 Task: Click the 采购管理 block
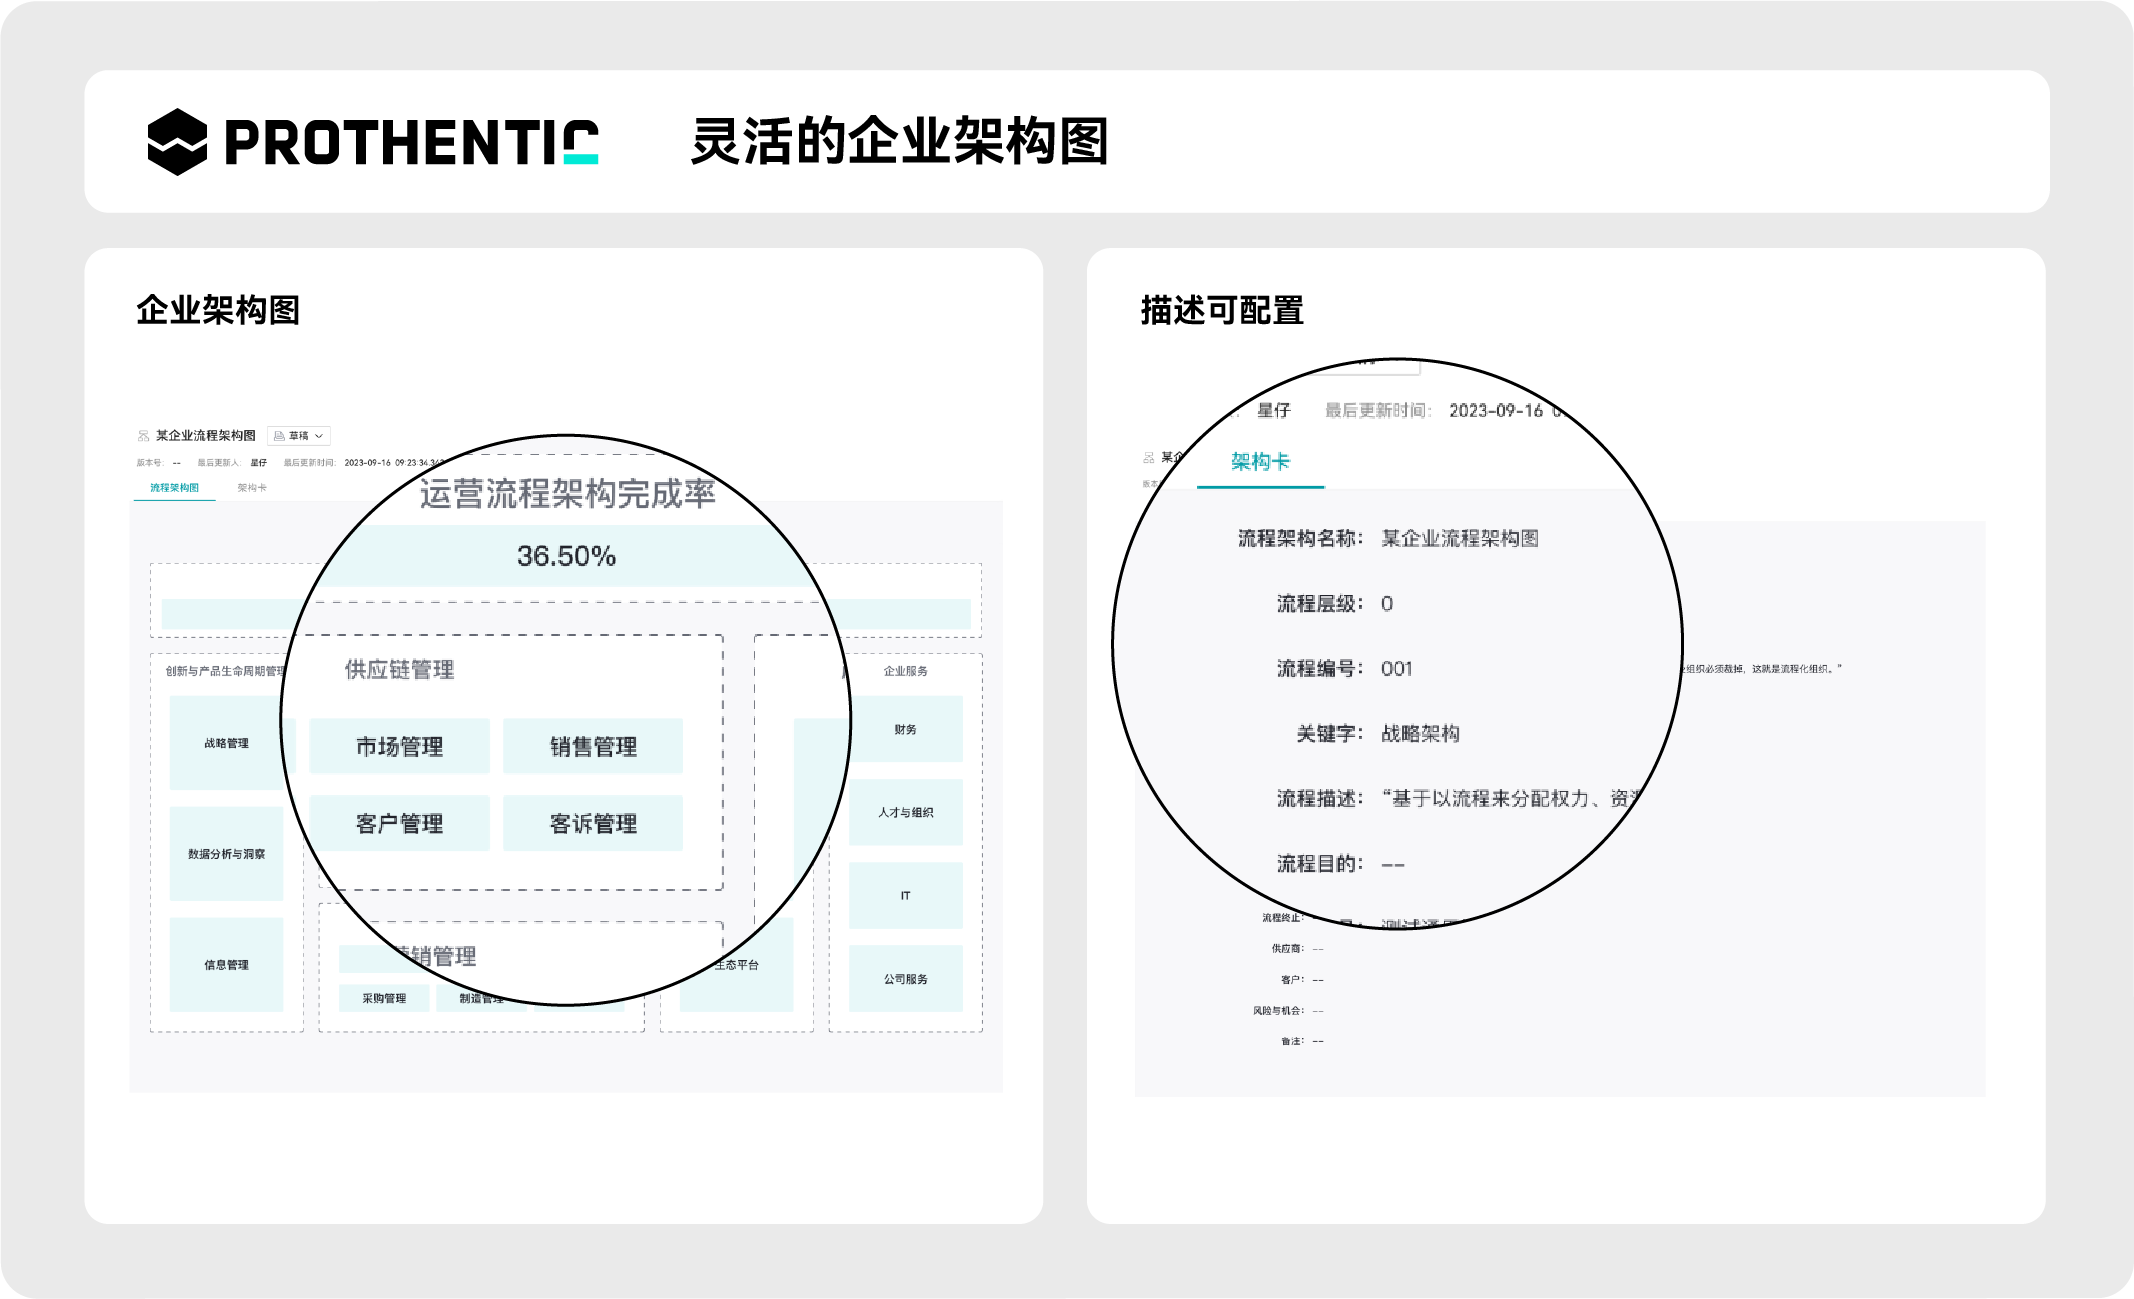(384, 998)
